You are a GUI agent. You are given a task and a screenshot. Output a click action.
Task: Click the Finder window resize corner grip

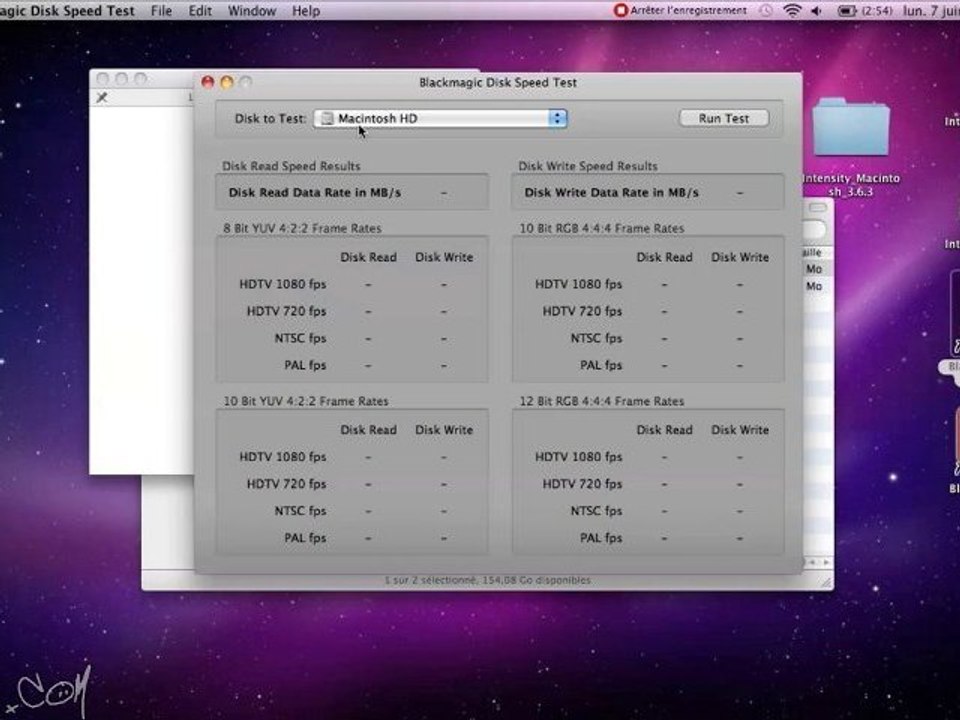(826, 583)
